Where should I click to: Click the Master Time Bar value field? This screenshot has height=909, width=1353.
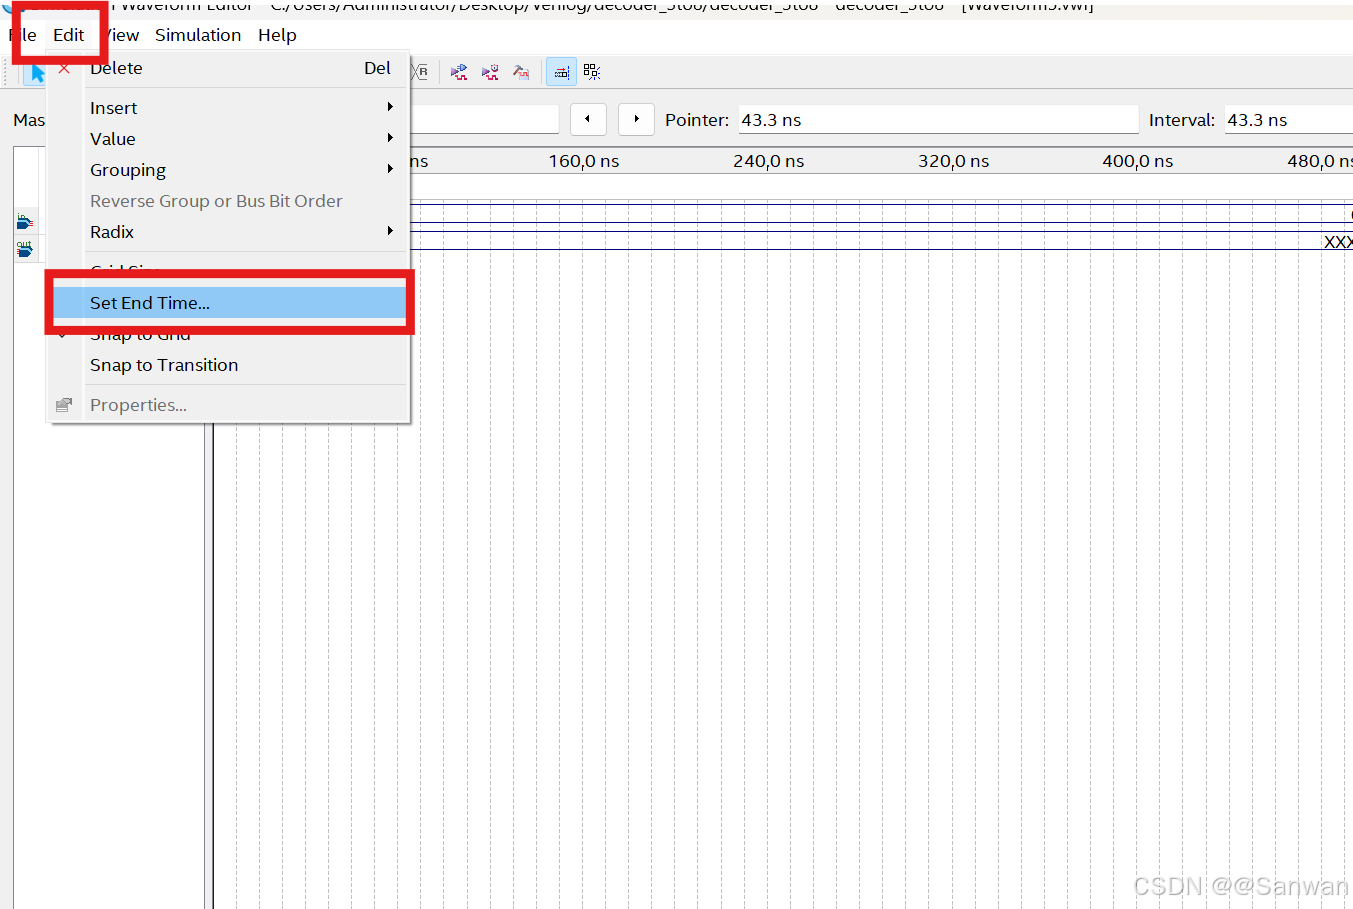pos(484,120)
